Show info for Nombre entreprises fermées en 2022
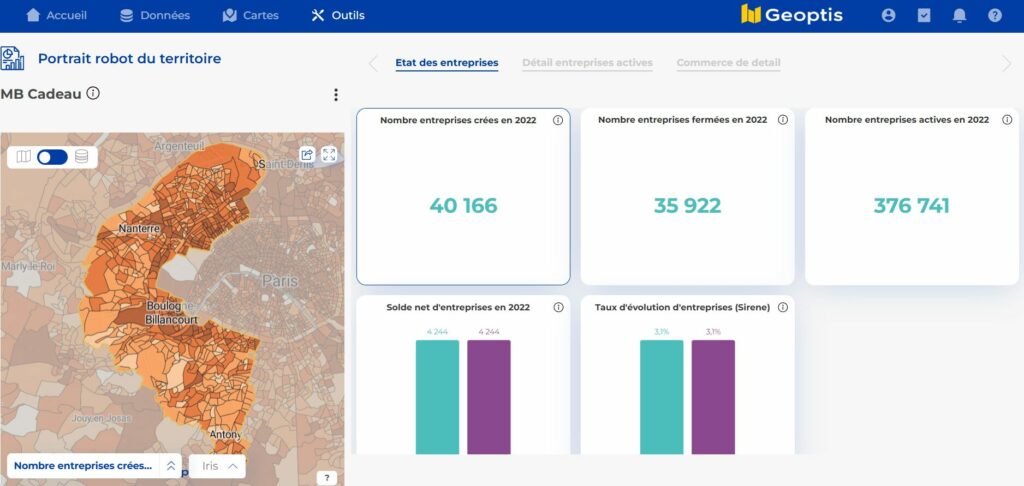The image size is (1024, 486). tap(782, 120)
